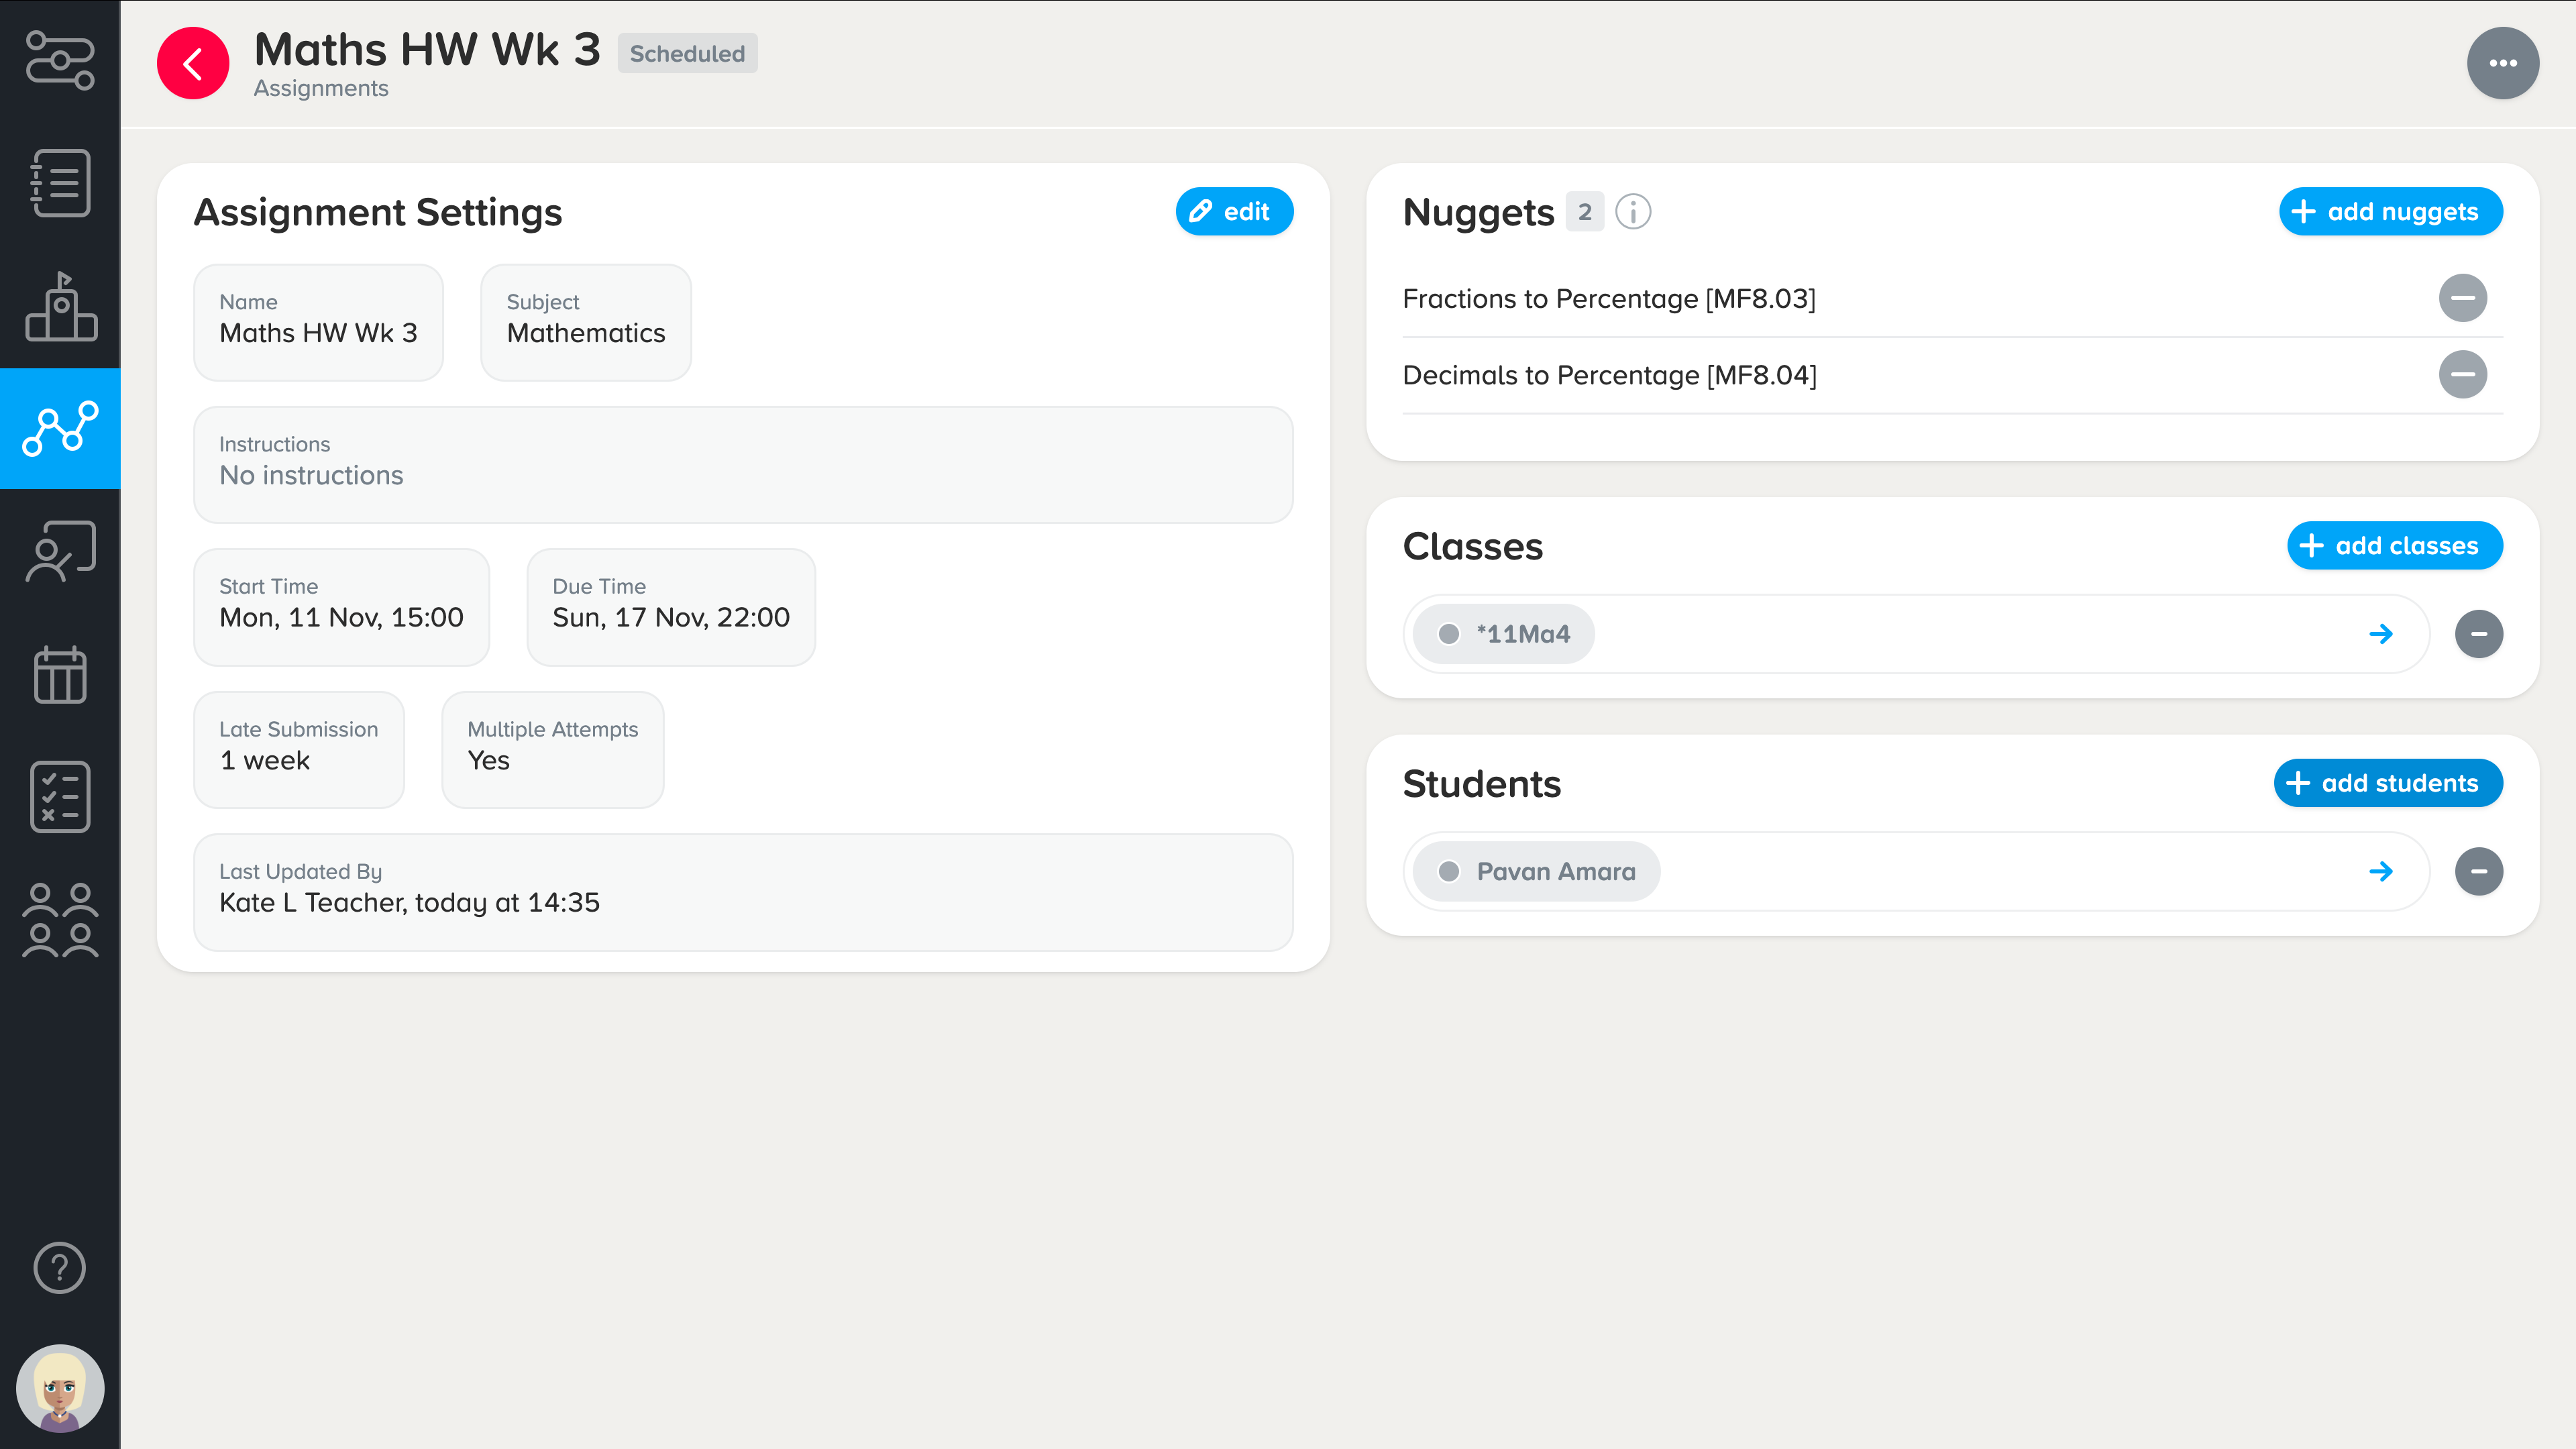Remove Decimals to Percentage nugget
Image resolution: width=2576 pixels, height=1449 pixels.
(2462, 375)
